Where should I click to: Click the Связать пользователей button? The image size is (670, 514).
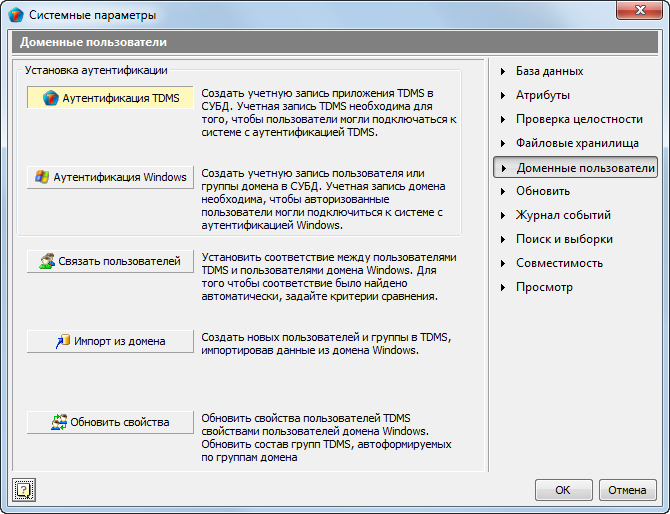pos(110,261)
